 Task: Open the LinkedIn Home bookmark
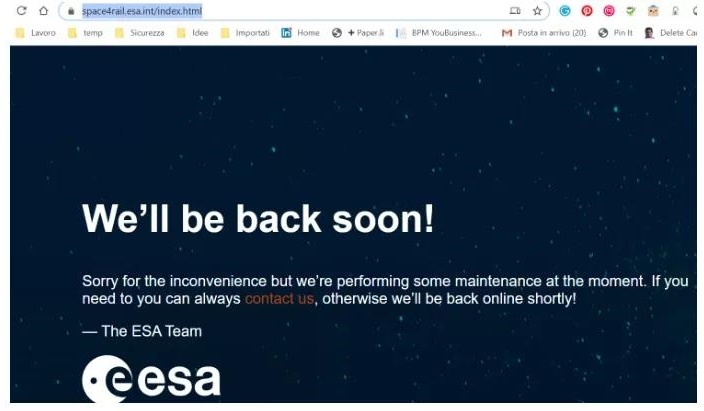pos(300,33)
